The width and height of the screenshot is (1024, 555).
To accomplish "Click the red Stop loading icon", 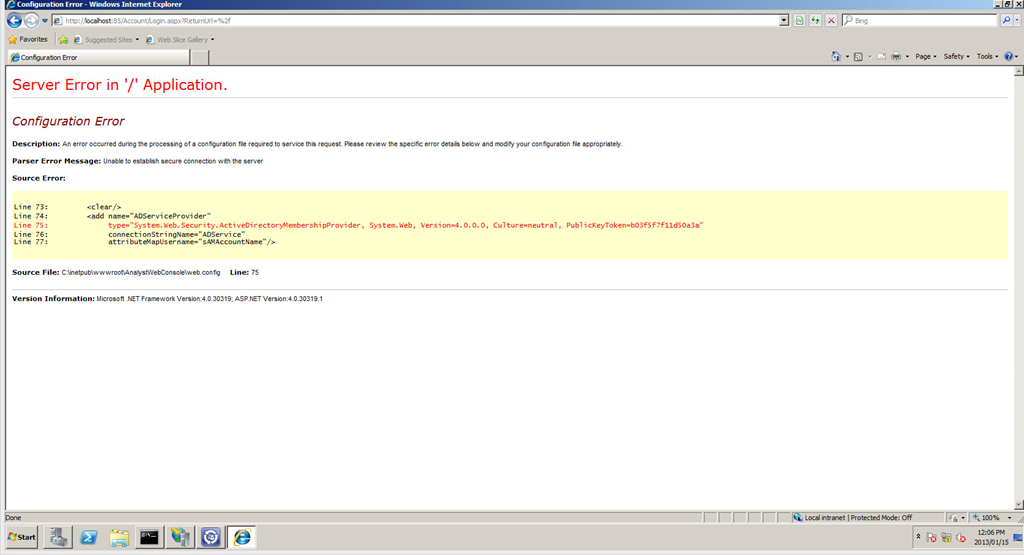I will click(831, 20).
